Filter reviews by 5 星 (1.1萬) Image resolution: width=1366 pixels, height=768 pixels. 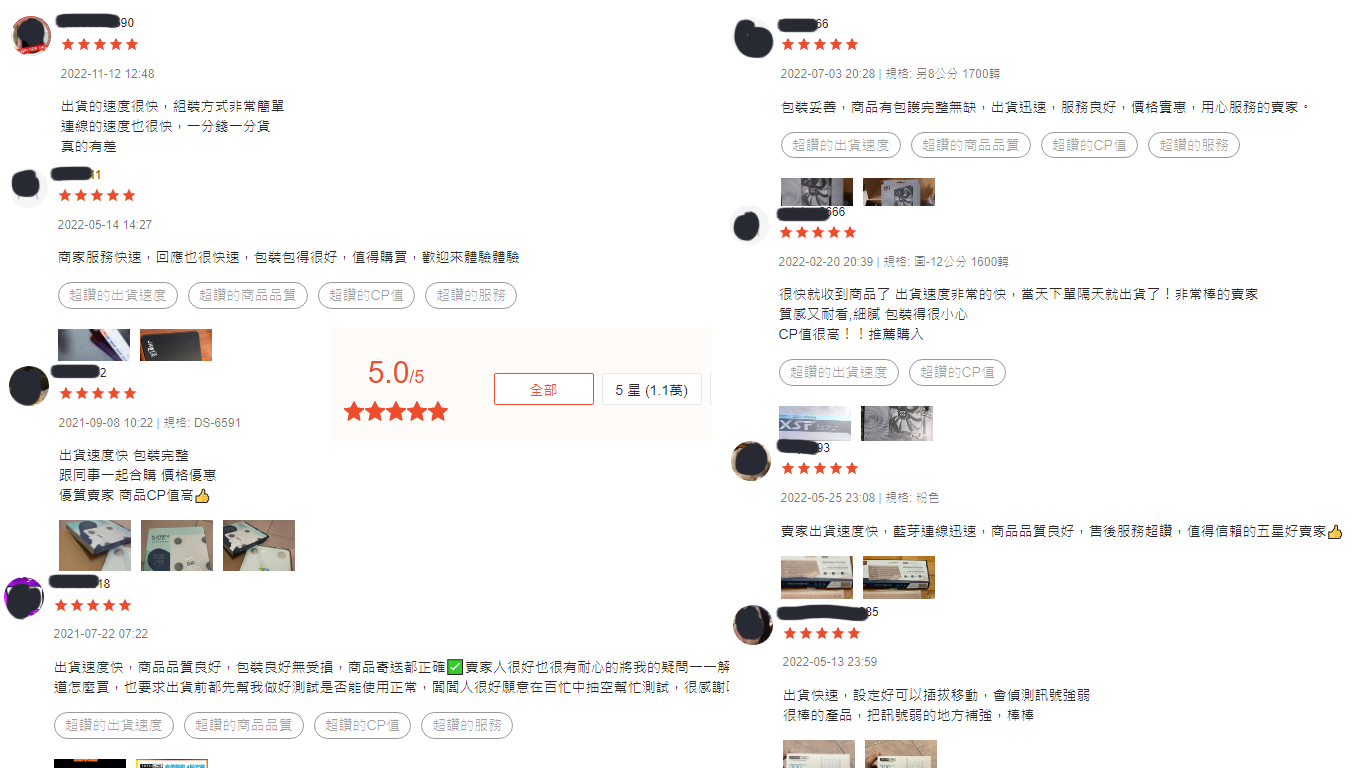(651, 389)
